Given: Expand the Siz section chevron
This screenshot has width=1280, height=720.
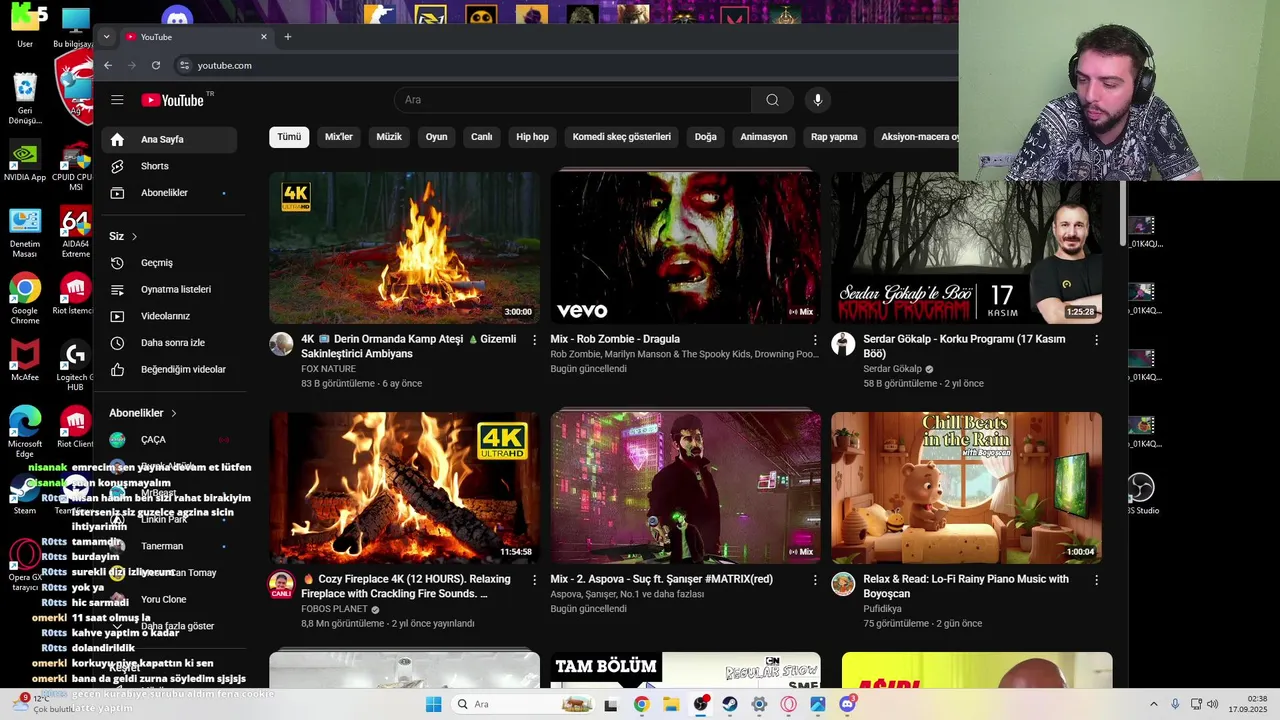Looking at the screenshot, I should [134, 236].
